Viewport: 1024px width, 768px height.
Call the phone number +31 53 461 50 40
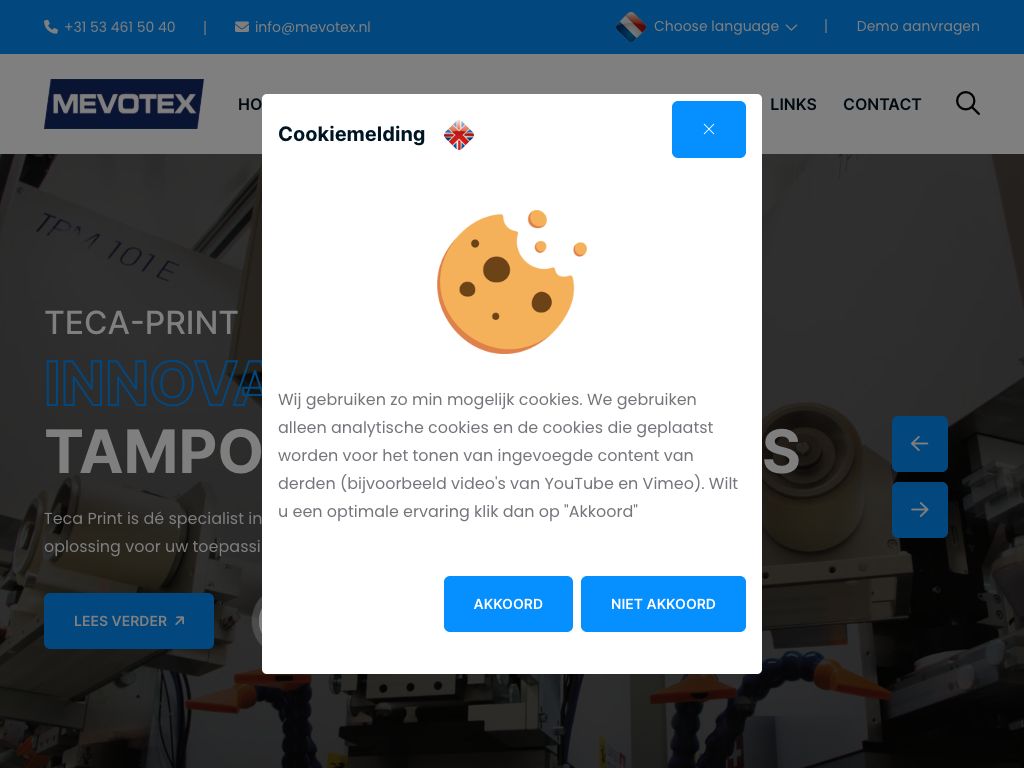120,27
